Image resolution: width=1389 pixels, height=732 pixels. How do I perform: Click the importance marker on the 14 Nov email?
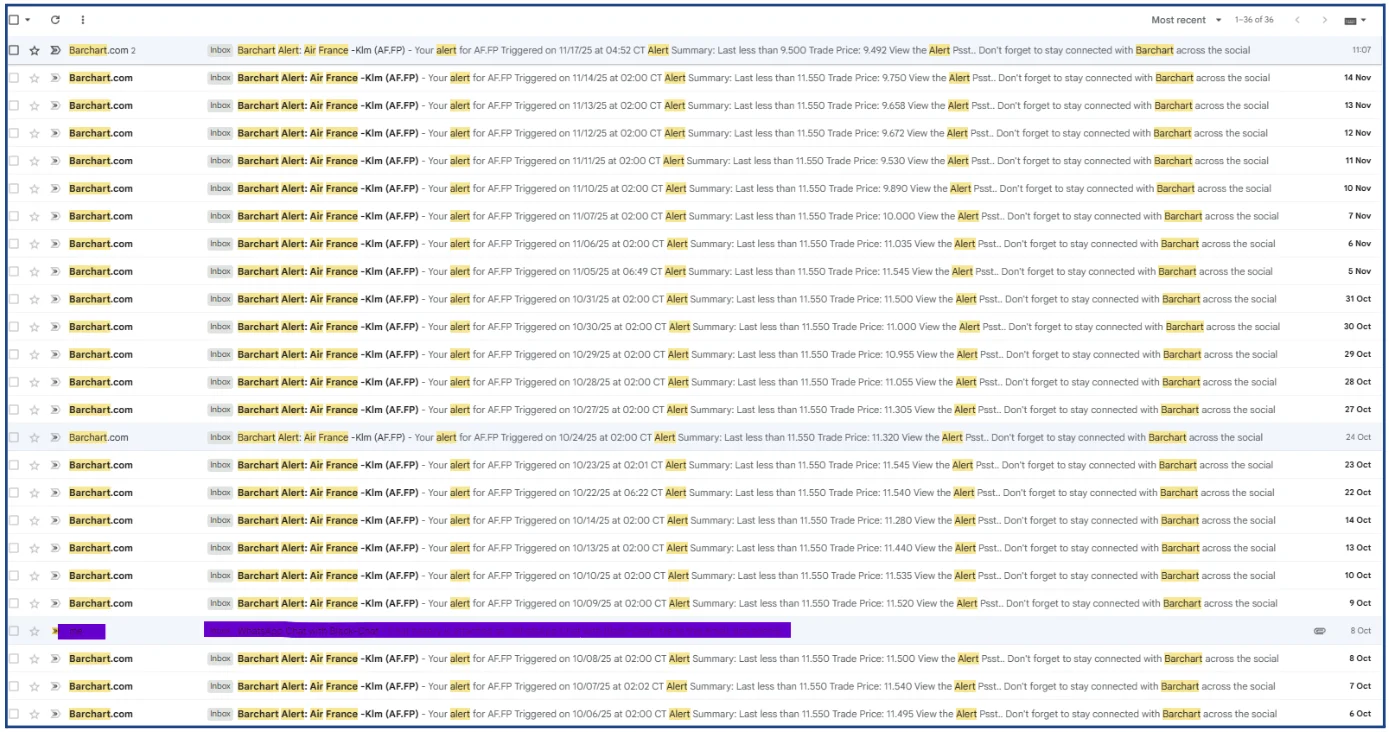point(58,77)
